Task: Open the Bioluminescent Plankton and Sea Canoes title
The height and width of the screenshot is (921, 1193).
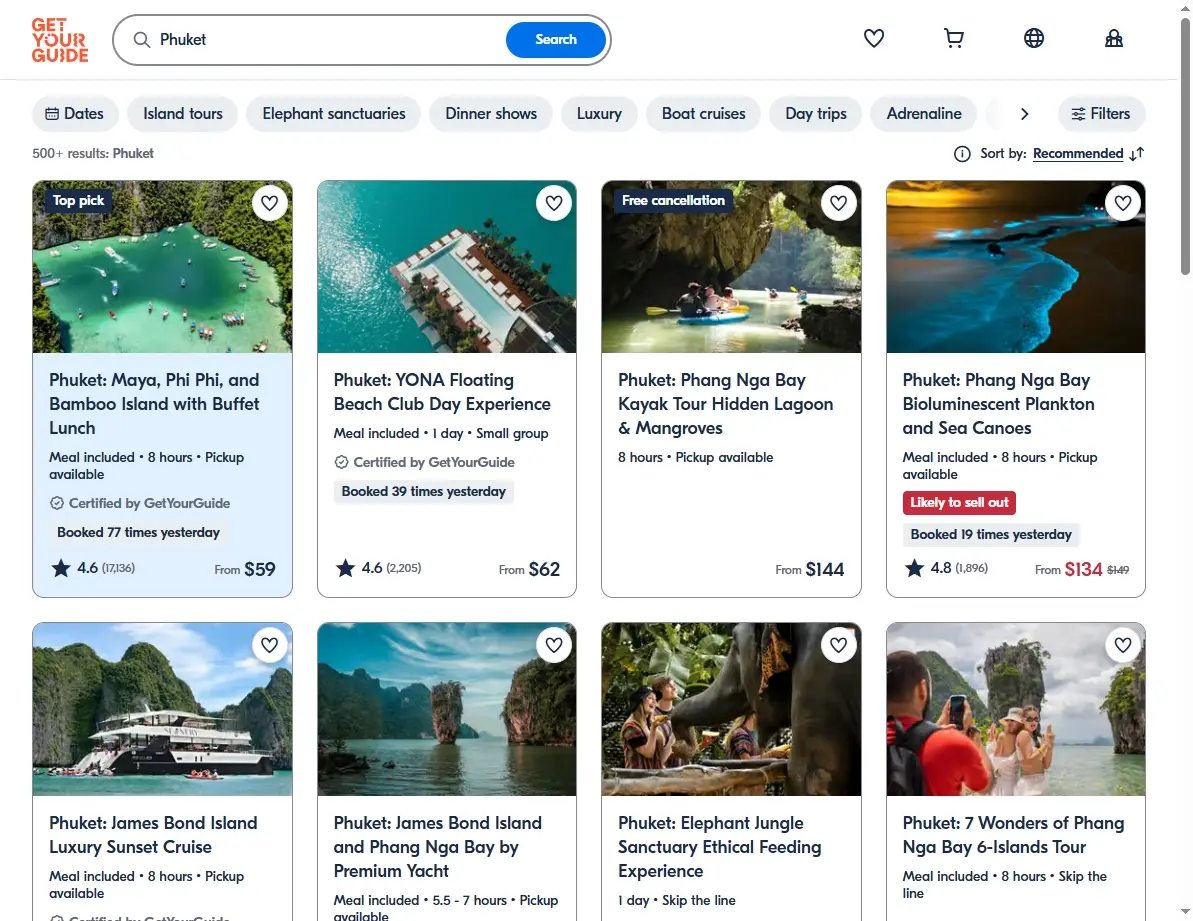Action: tap(998, 404)
